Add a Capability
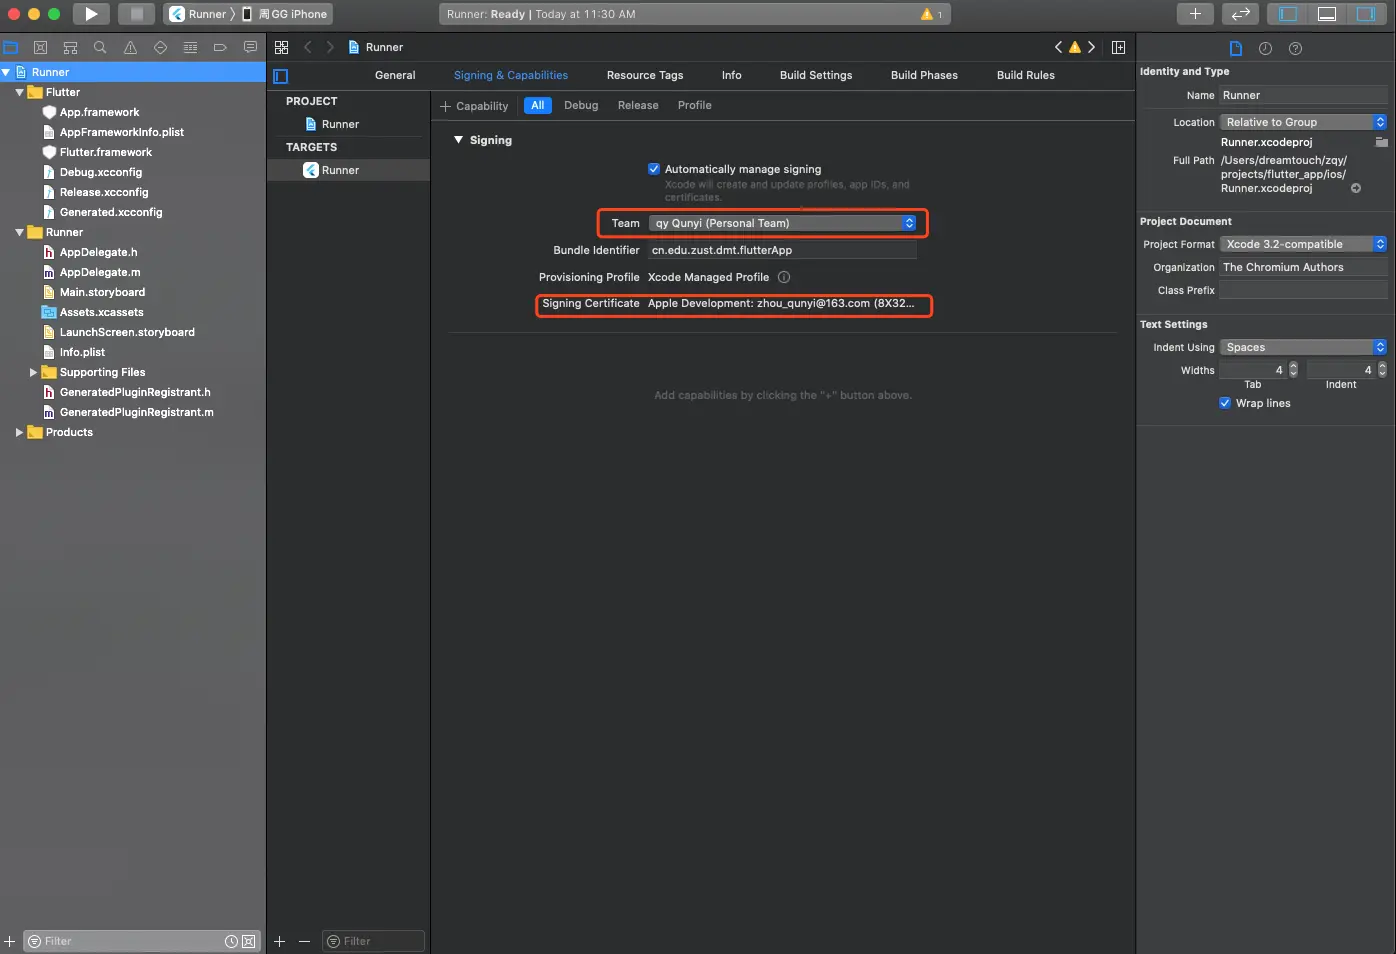 (x=474, y=106)
